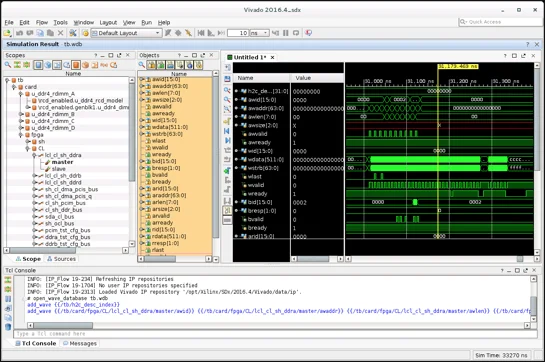Image resolution: width=545 pixels, height=362 pixels.
Task: Click the Restart simulation icon in toolbar
Action: [x=201, y=33]
